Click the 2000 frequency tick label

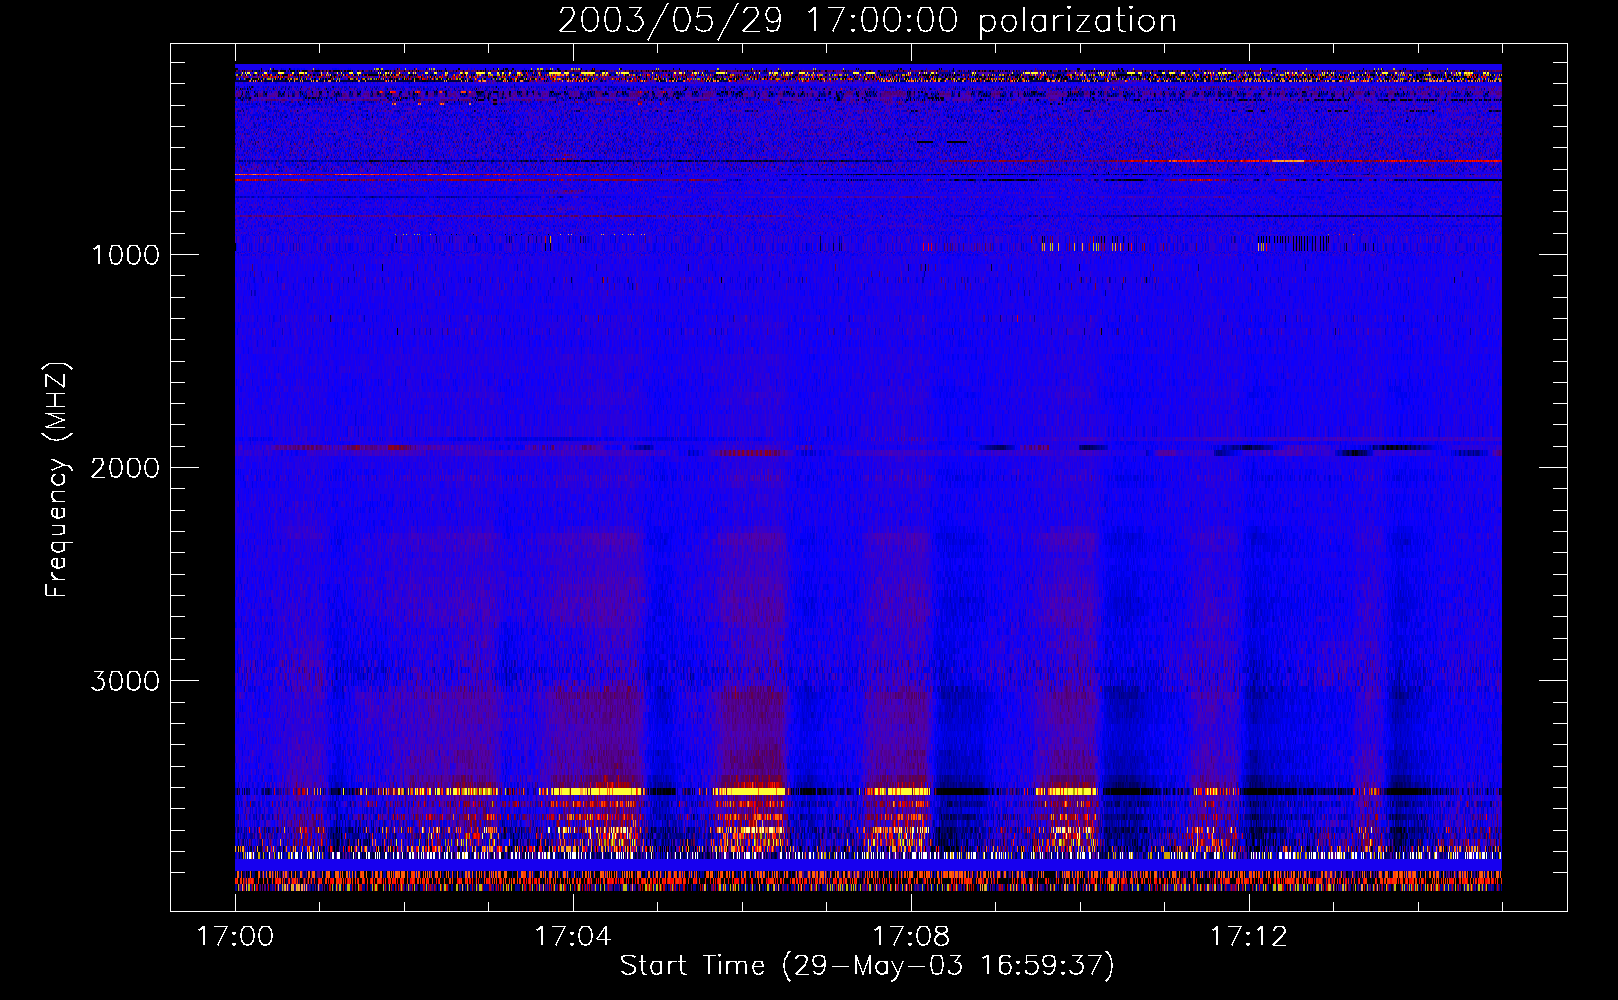pyautogui.click(x=125, y=468)
